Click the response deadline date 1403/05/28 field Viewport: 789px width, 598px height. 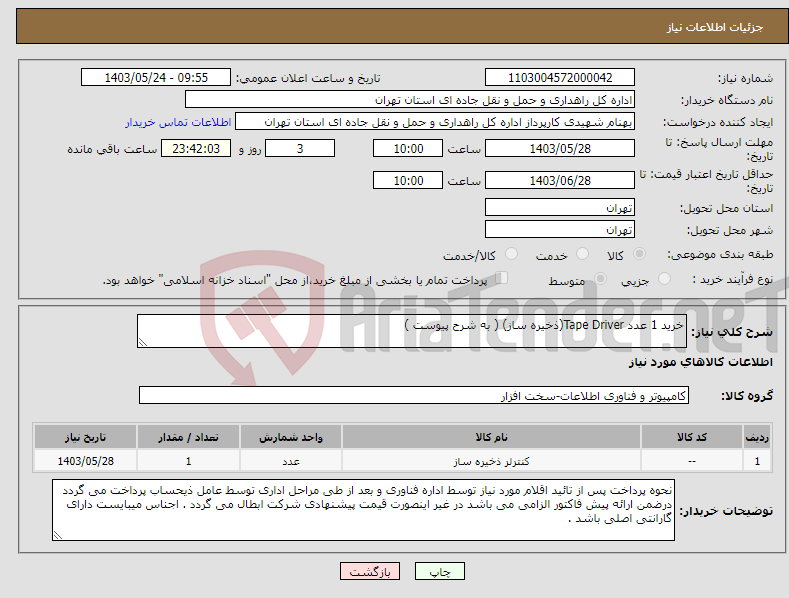[x=560, y=148]
